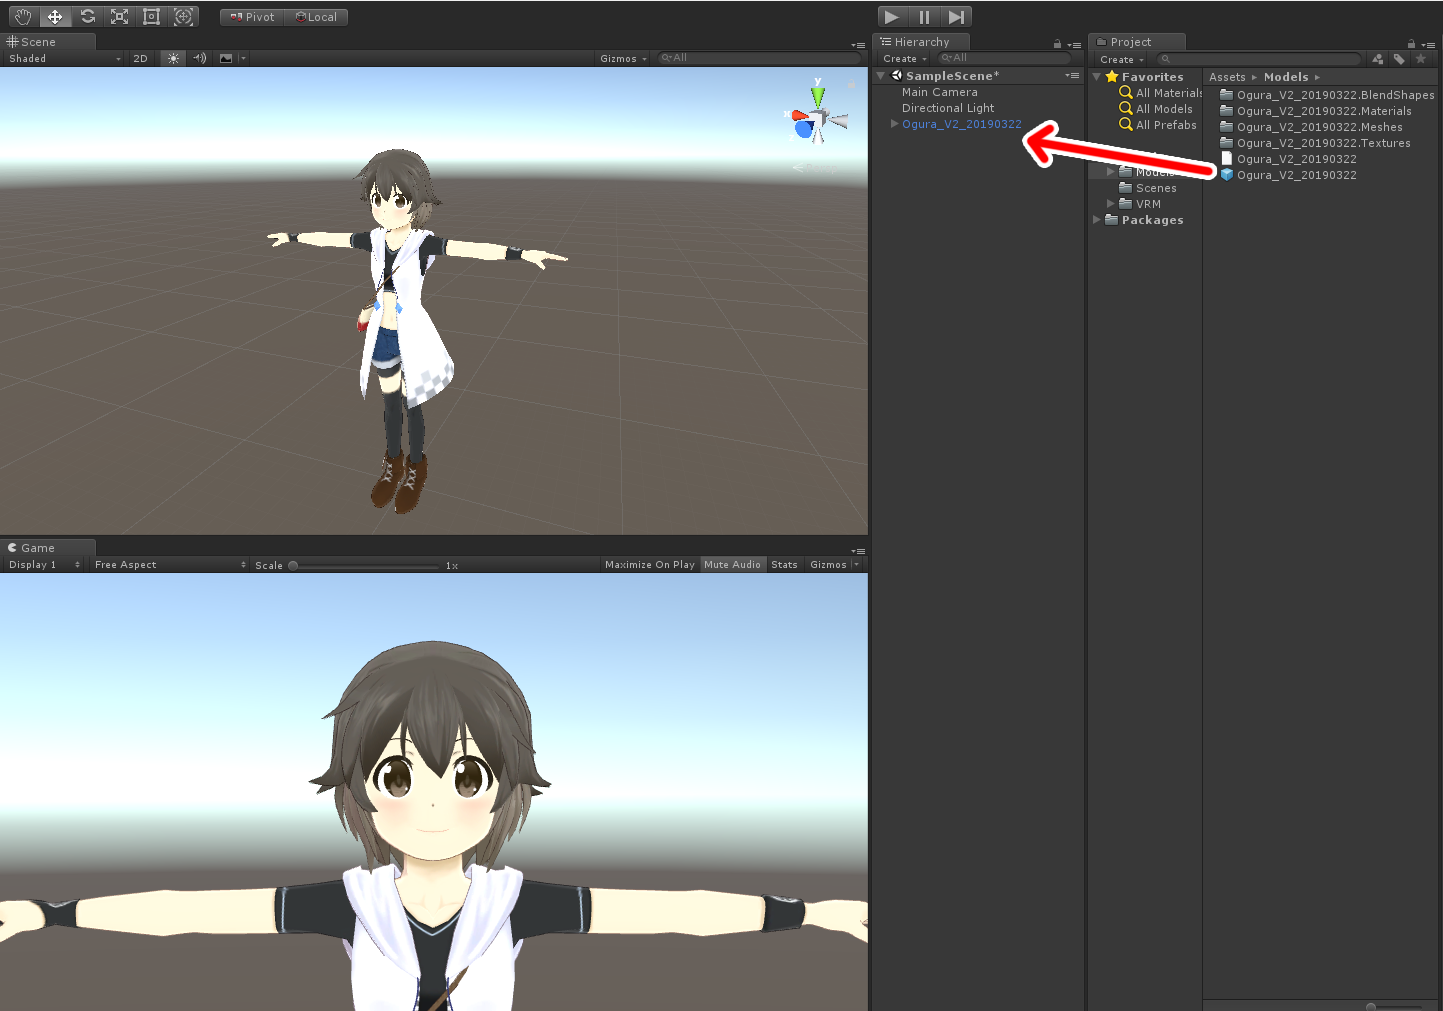Open the Project Create dropdown
This screenshot has width=1443, height=1011.
click(1122, 60)
